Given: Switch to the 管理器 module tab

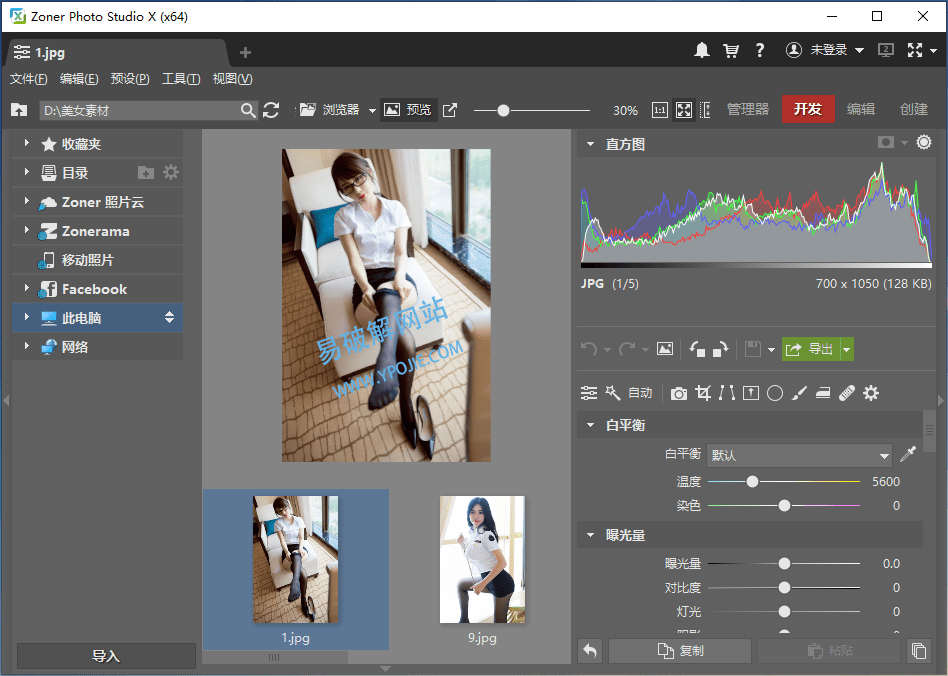Looking at the screenshot, I should point(747,110).
